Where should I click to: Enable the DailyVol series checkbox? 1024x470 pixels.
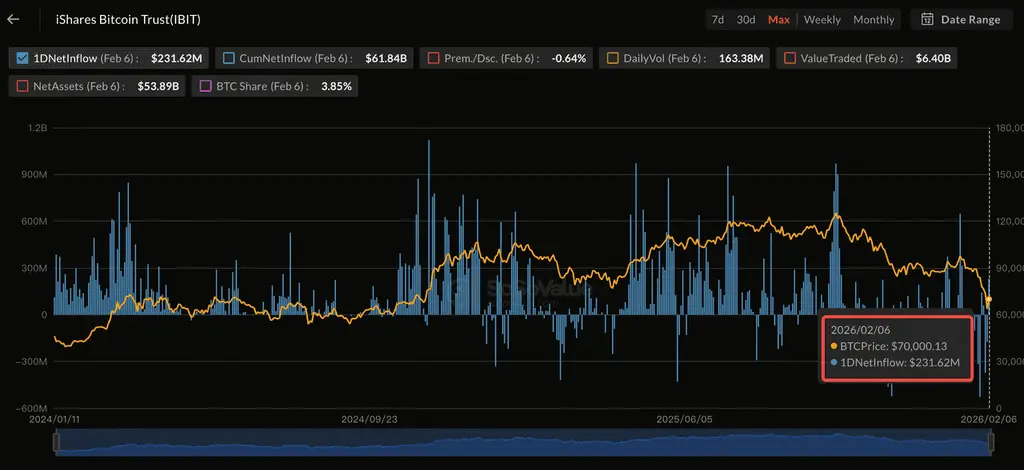pos(612,58)
